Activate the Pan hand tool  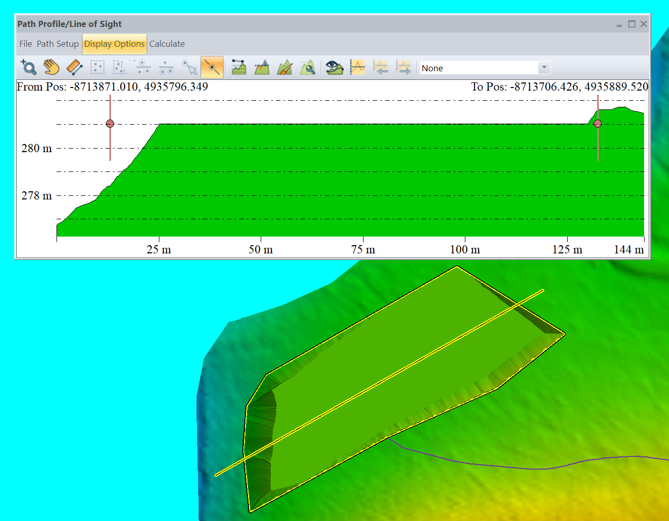(51, 67)
